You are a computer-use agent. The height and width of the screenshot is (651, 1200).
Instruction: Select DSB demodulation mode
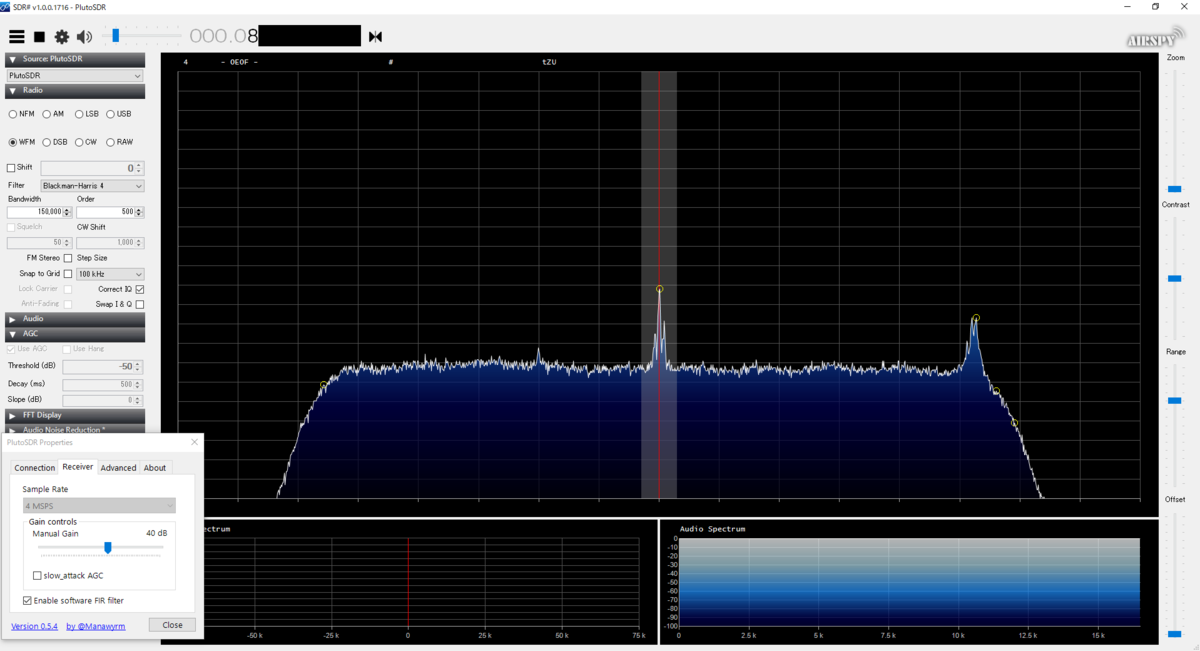[55, 142]
